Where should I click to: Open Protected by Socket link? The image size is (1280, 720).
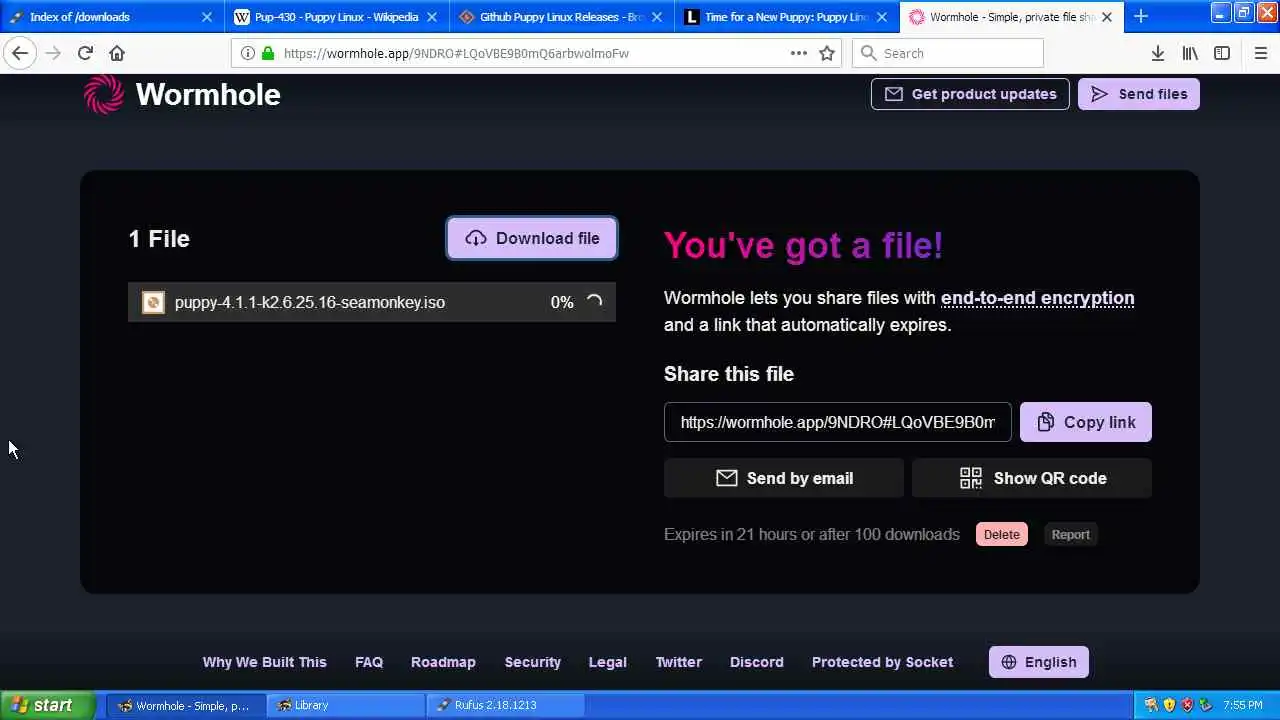tap(882, 662)
